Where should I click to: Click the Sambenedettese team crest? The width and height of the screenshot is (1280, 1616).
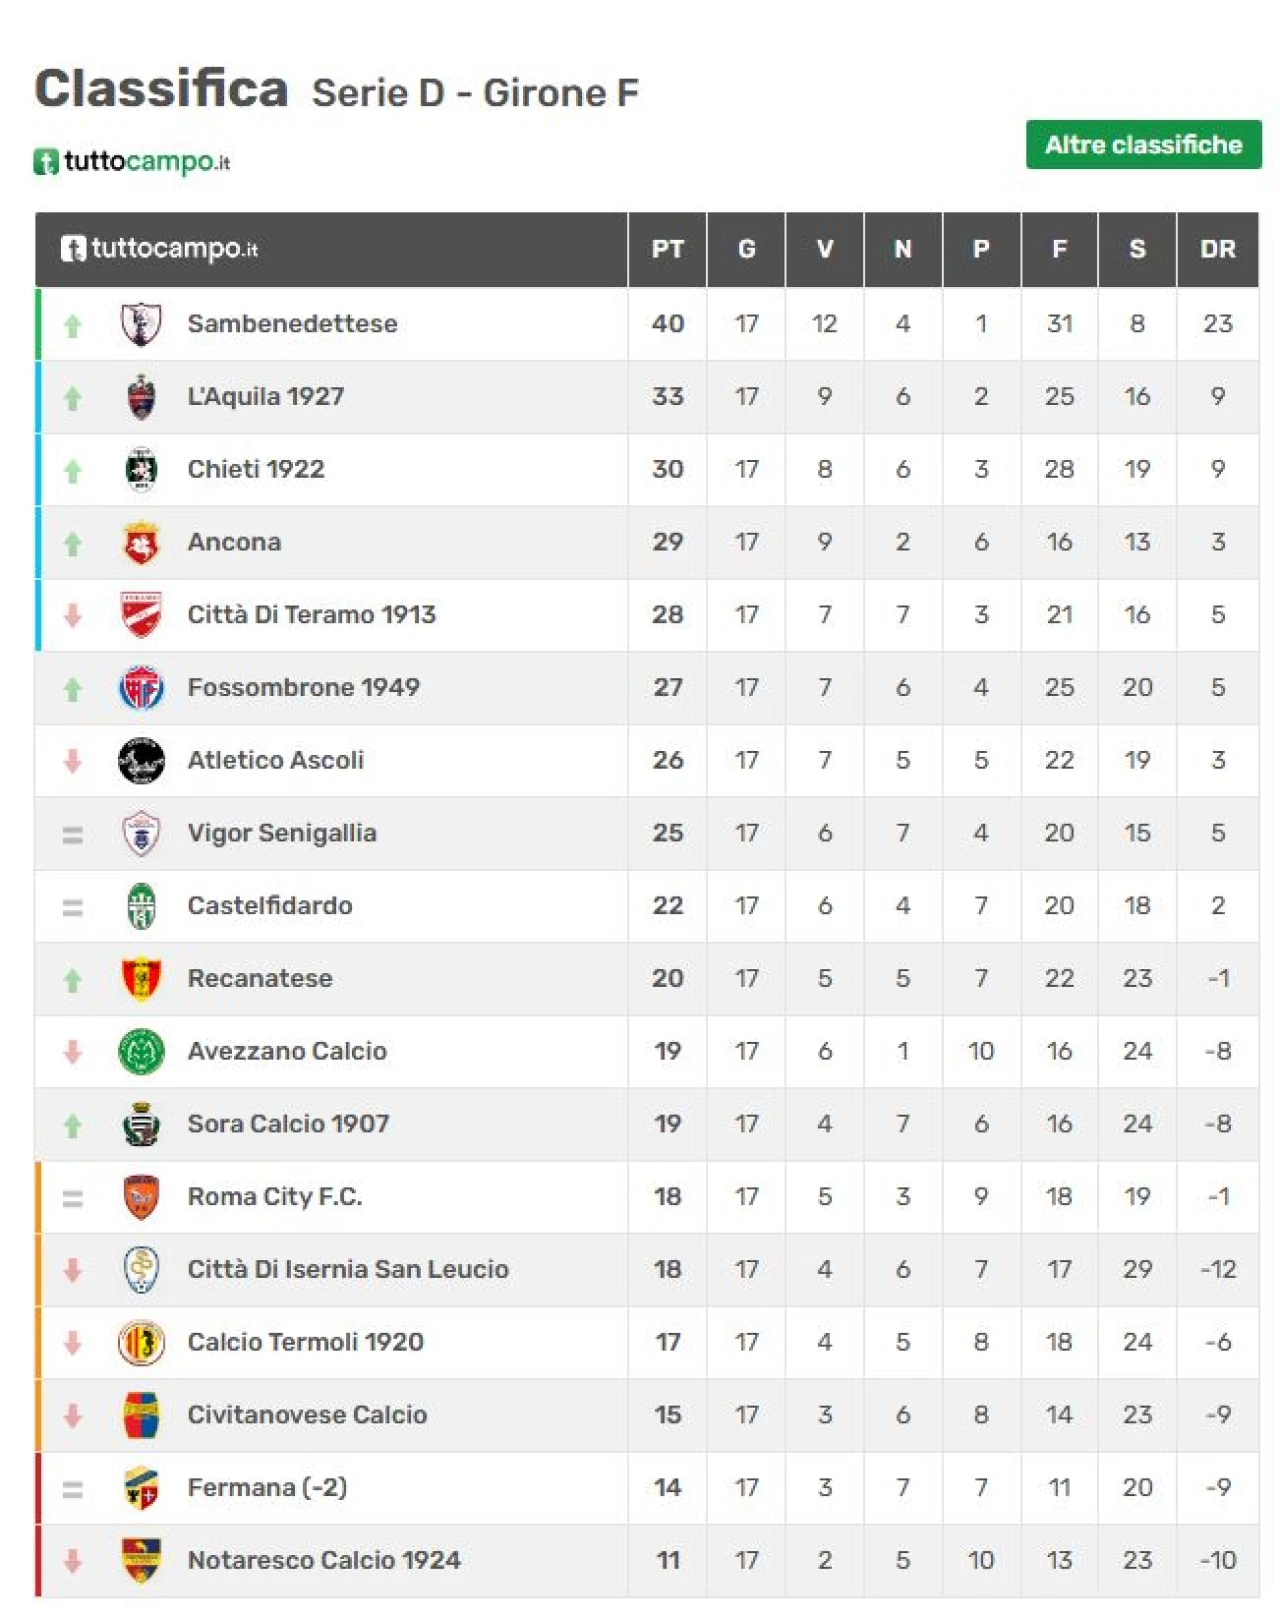pyautogui.click(x=141, y=324)
